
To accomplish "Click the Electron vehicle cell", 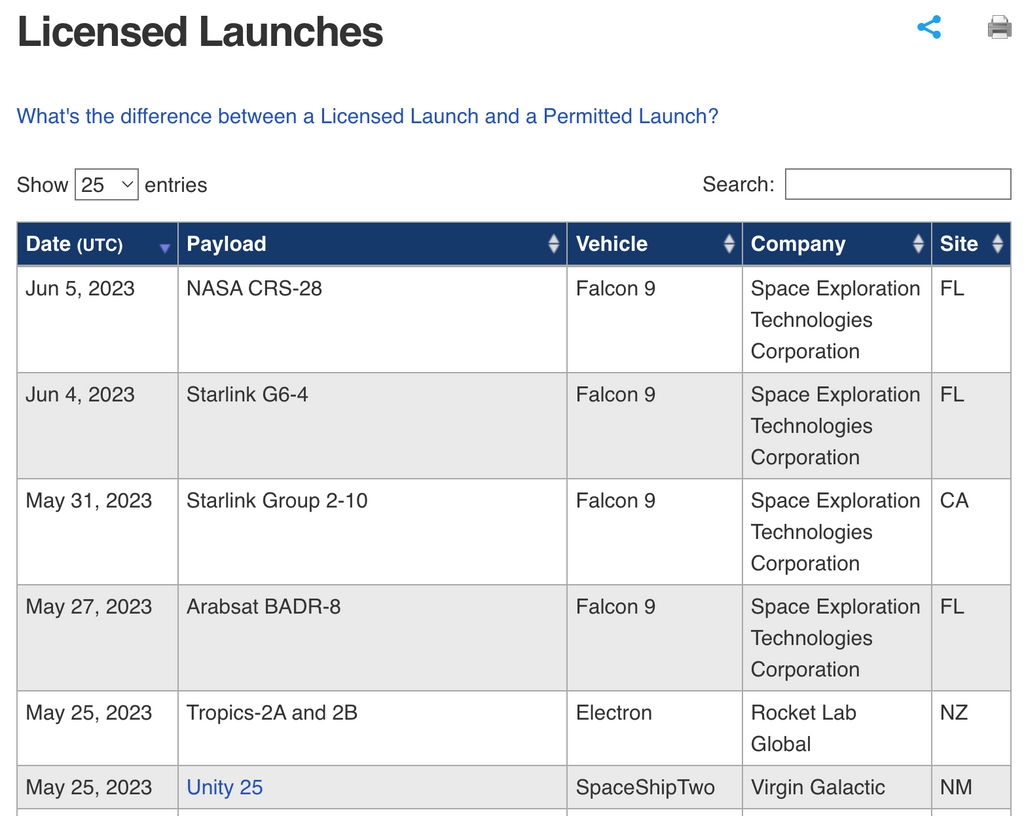I will 654,729.
